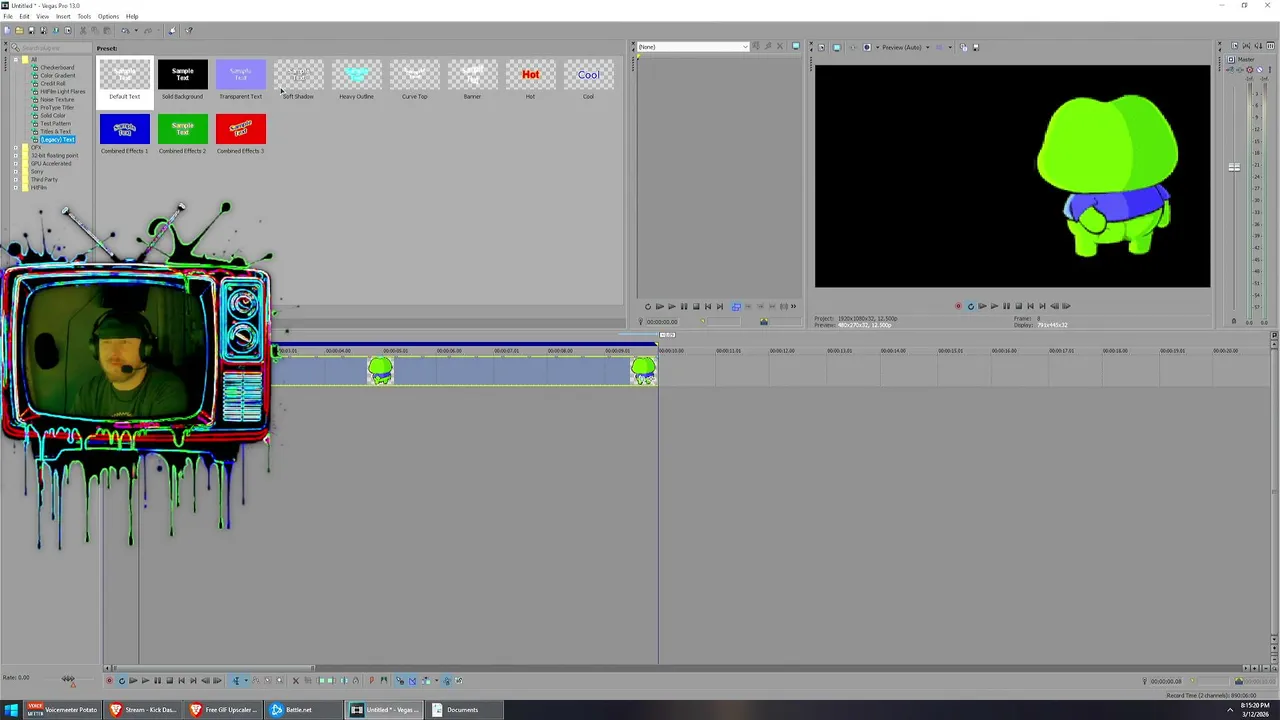Click the Open project folder icon
1280x720 pixels.
(19, 30)
